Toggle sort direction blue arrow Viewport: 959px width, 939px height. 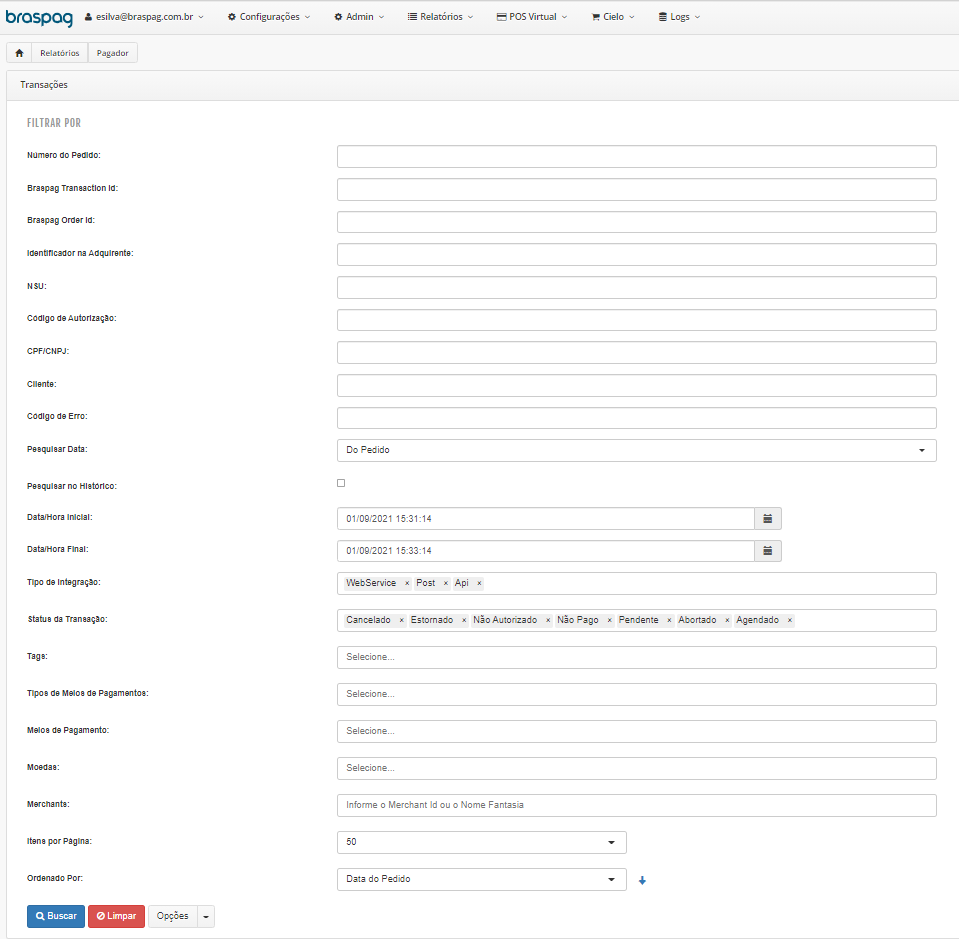(x=642, y=880)
